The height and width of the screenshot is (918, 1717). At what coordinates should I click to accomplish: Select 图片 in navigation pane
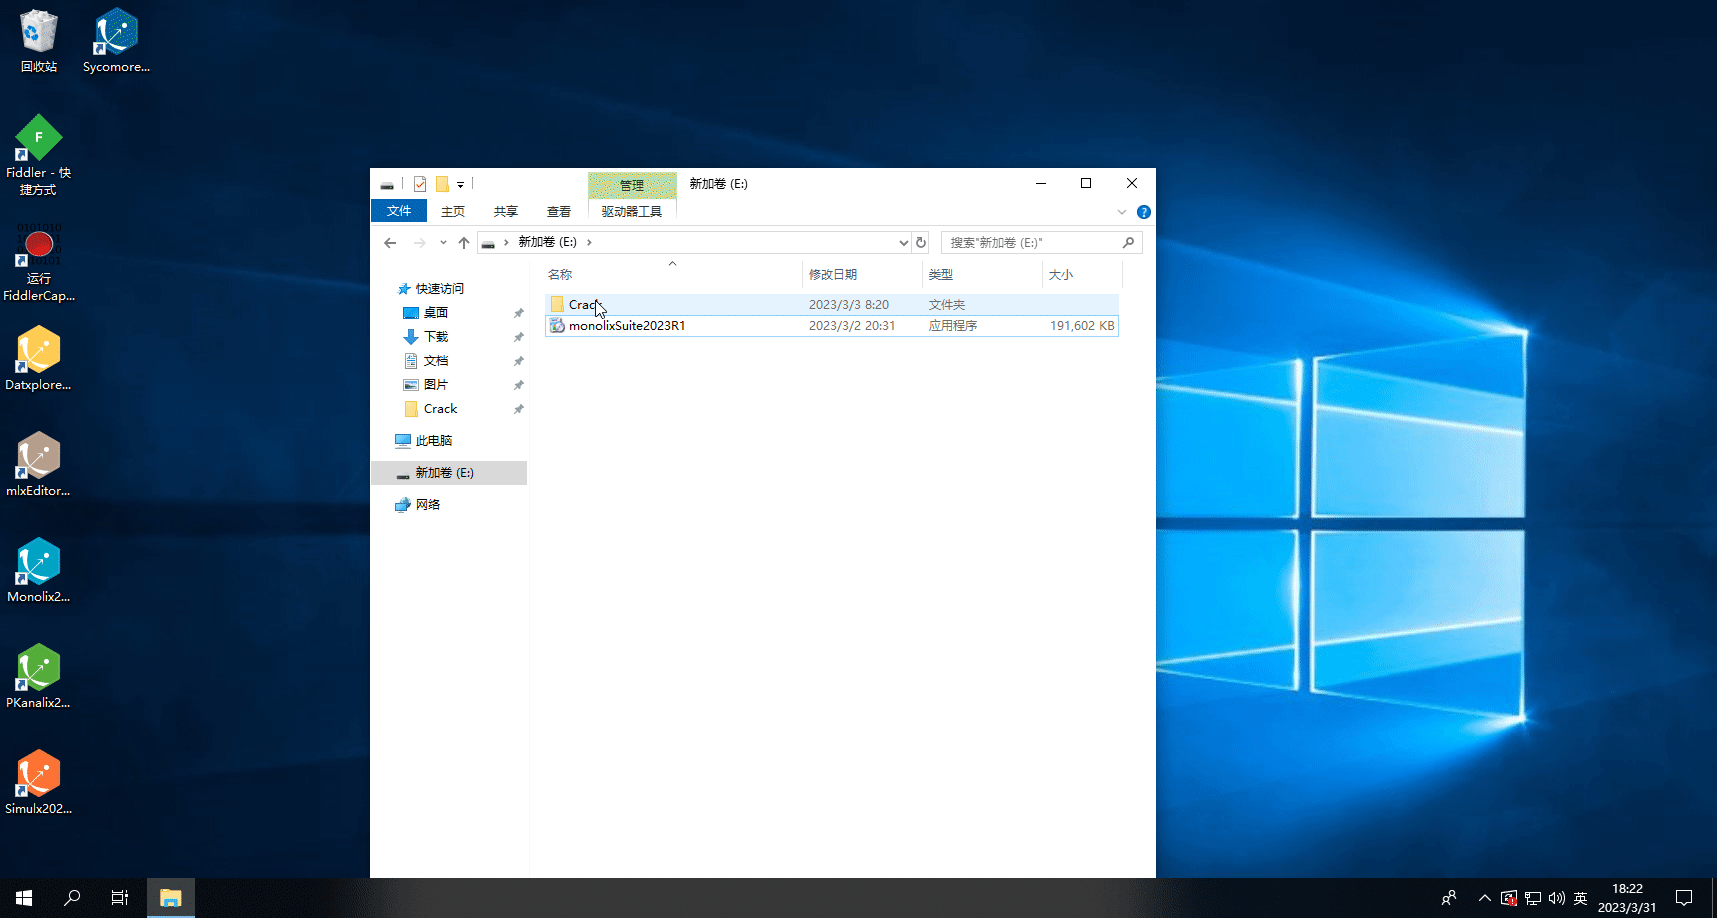click(435, 385)
